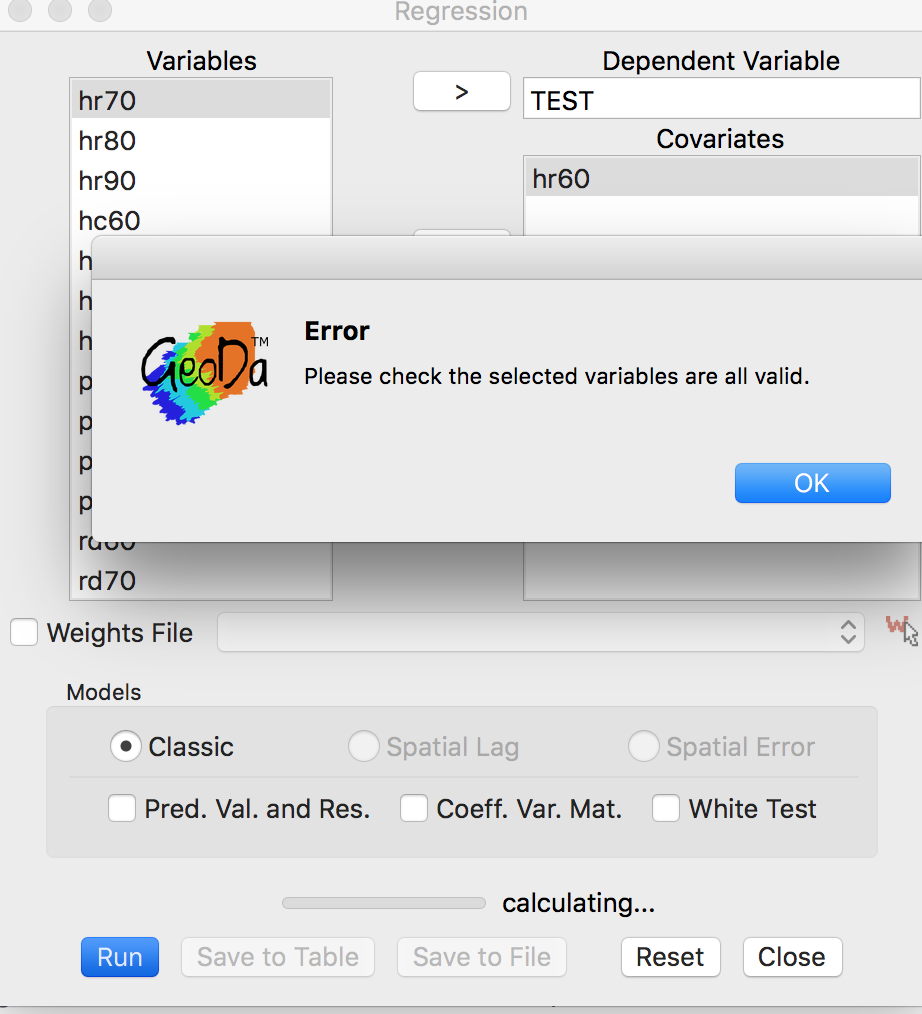922x1014 pixels.
Task: Enable the White Test option
Action: coord(666,808)
